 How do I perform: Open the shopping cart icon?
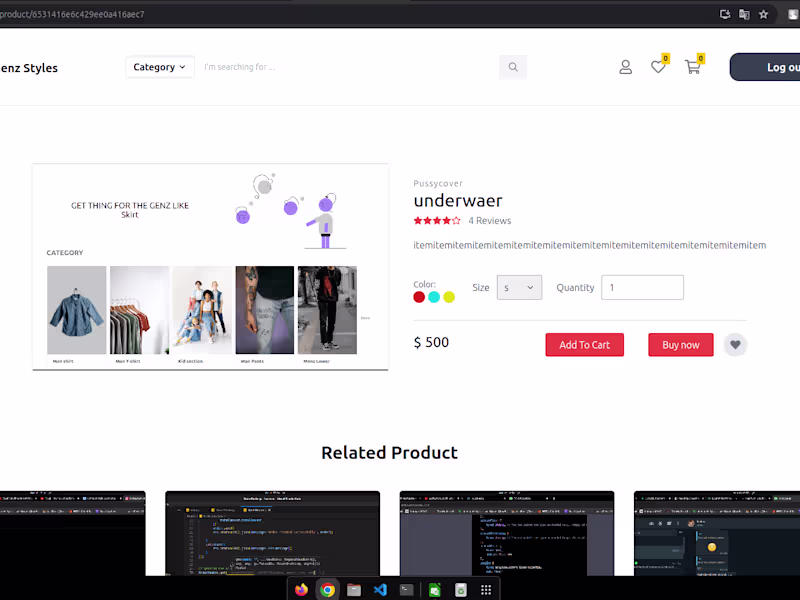point(692,67)
